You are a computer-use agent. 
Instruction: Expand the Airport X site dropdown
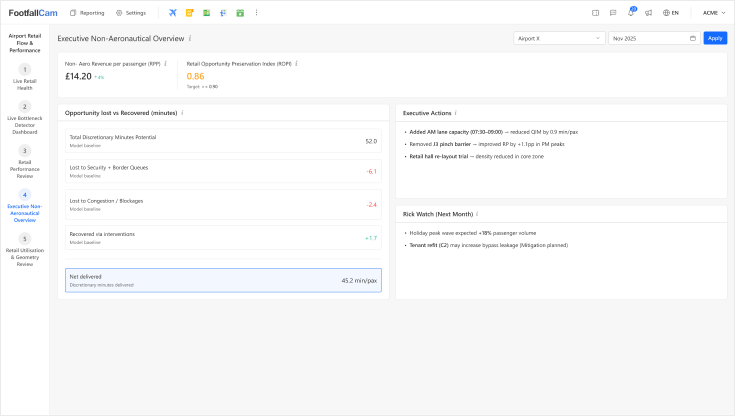pos(559,38)
